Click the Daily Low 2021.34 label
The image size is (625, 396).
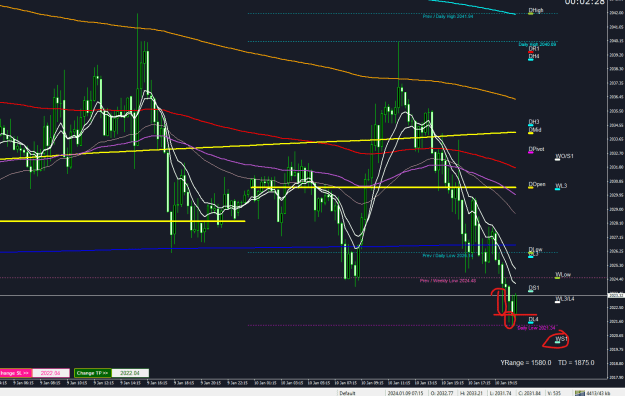click(x=536, y=328)
